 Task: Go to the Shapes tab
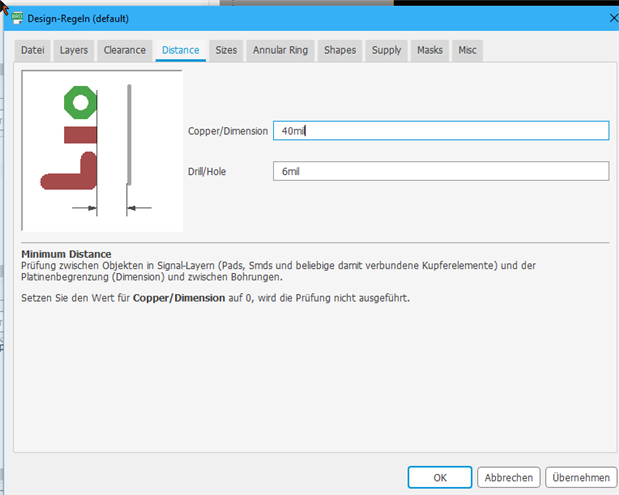[x=340, y=50]
